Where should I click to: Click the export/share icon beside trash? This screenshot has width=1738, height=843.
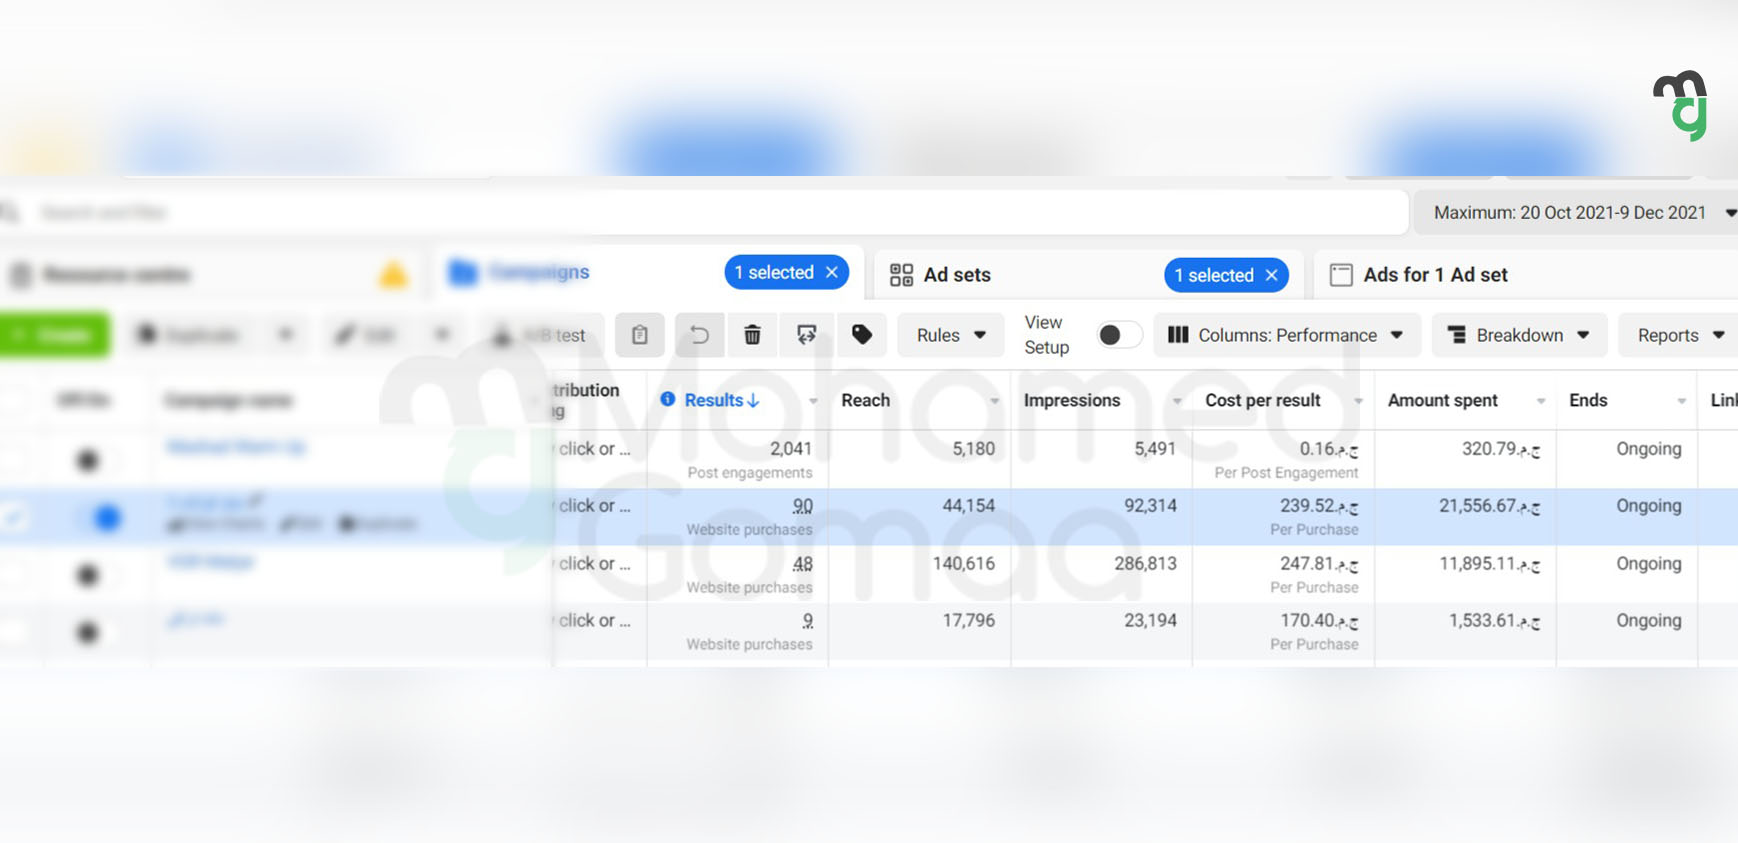tap(807, 335)
